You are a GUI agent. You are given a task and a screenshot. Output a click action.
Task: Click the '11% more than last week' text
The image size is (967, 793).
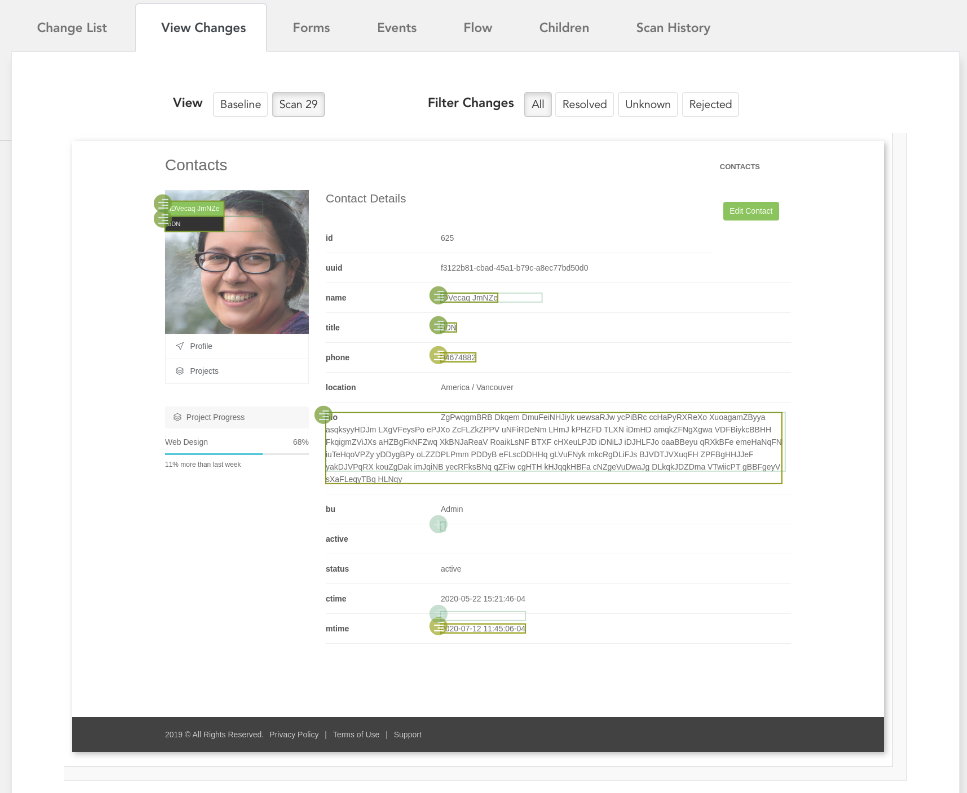pyautogui.click(x=203, y=465)
